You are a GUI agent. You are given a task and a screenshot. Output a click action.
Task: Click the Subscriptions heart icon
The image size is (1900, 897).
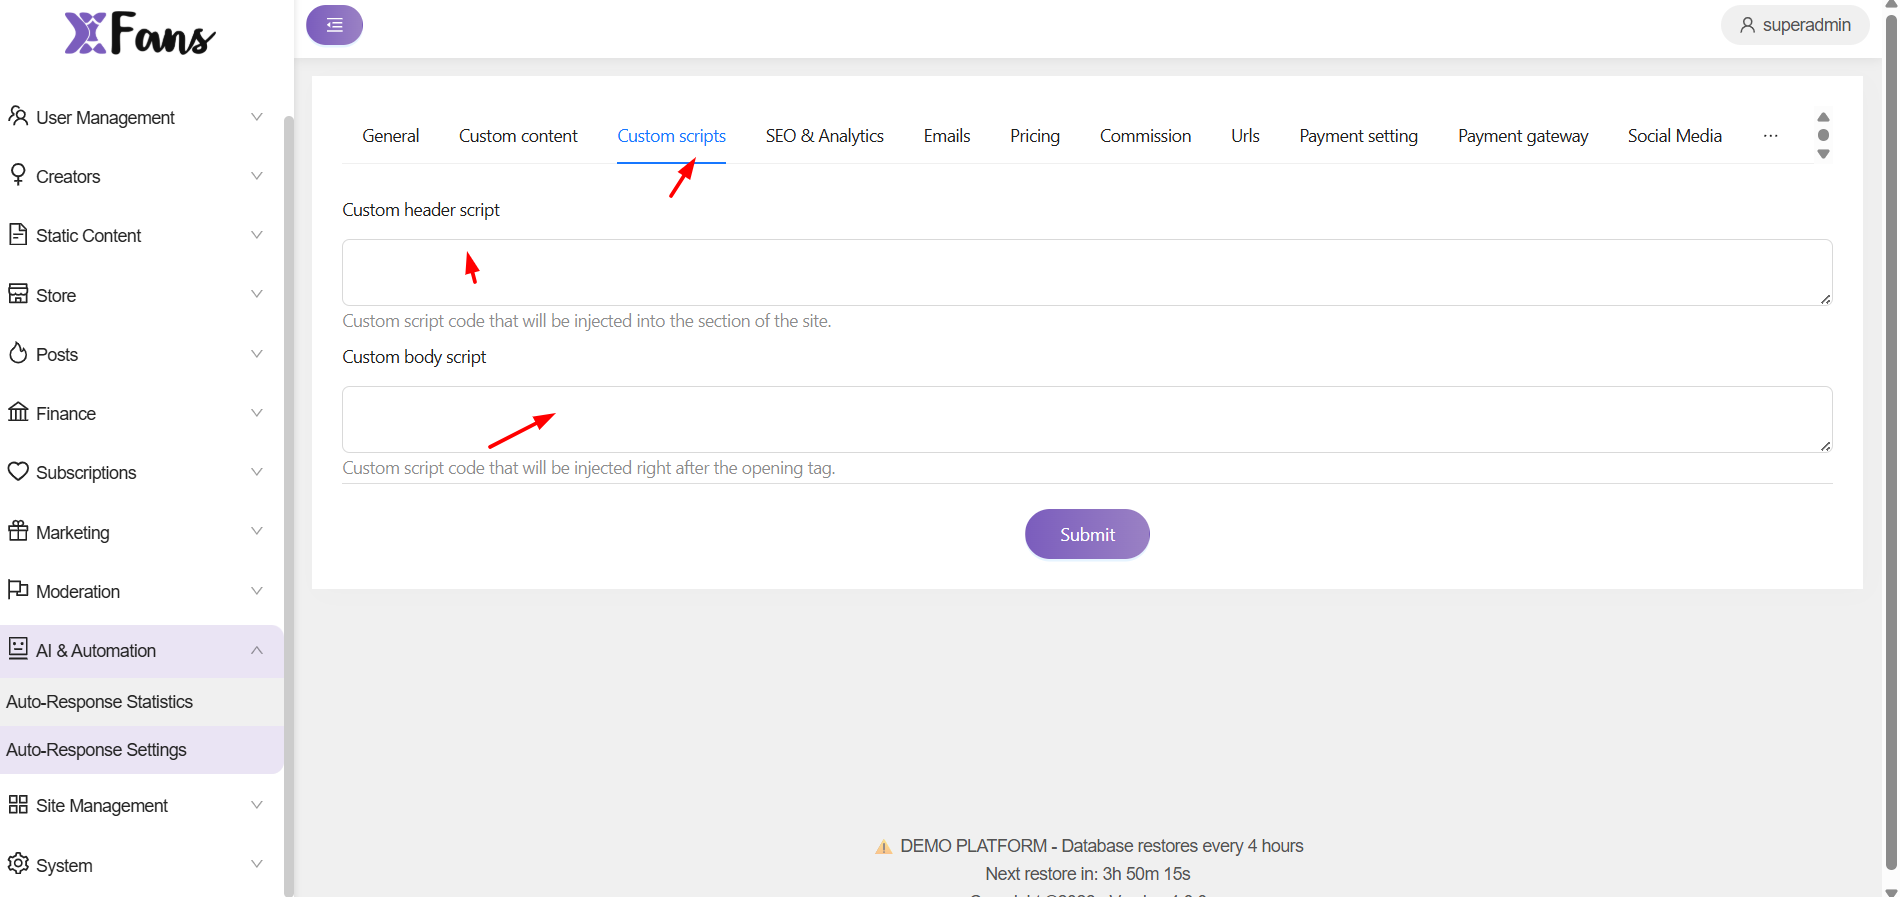18,471
